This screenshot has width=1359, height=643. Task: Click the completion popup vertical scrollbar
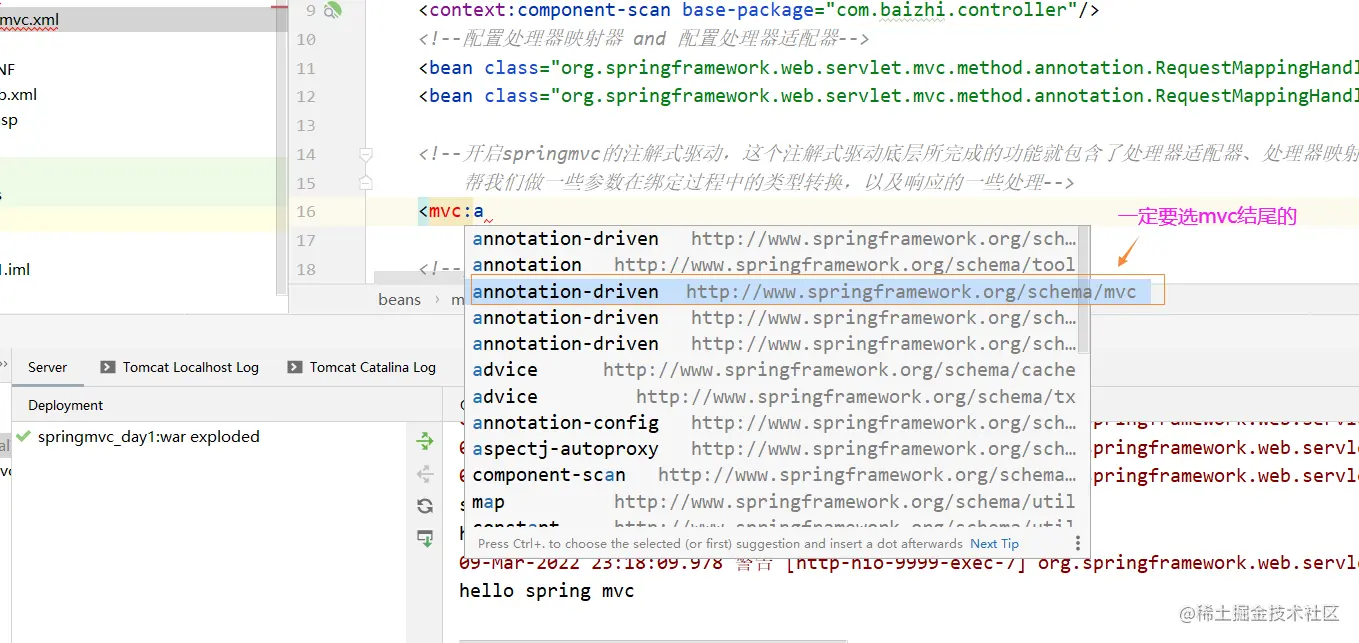pos(1084,290)
